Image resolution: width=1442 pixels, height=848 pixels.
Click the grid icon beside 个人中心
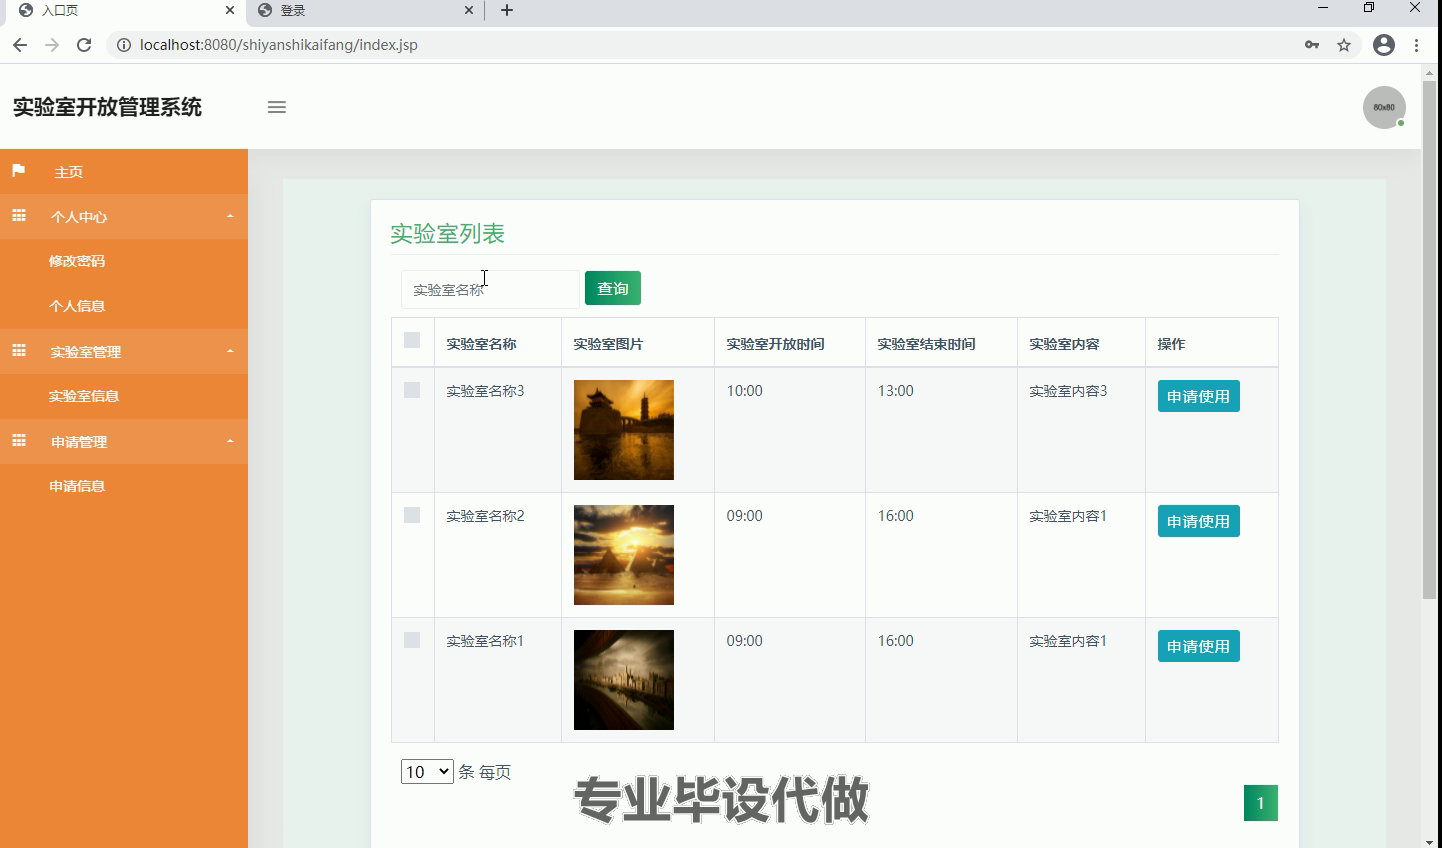19,216
